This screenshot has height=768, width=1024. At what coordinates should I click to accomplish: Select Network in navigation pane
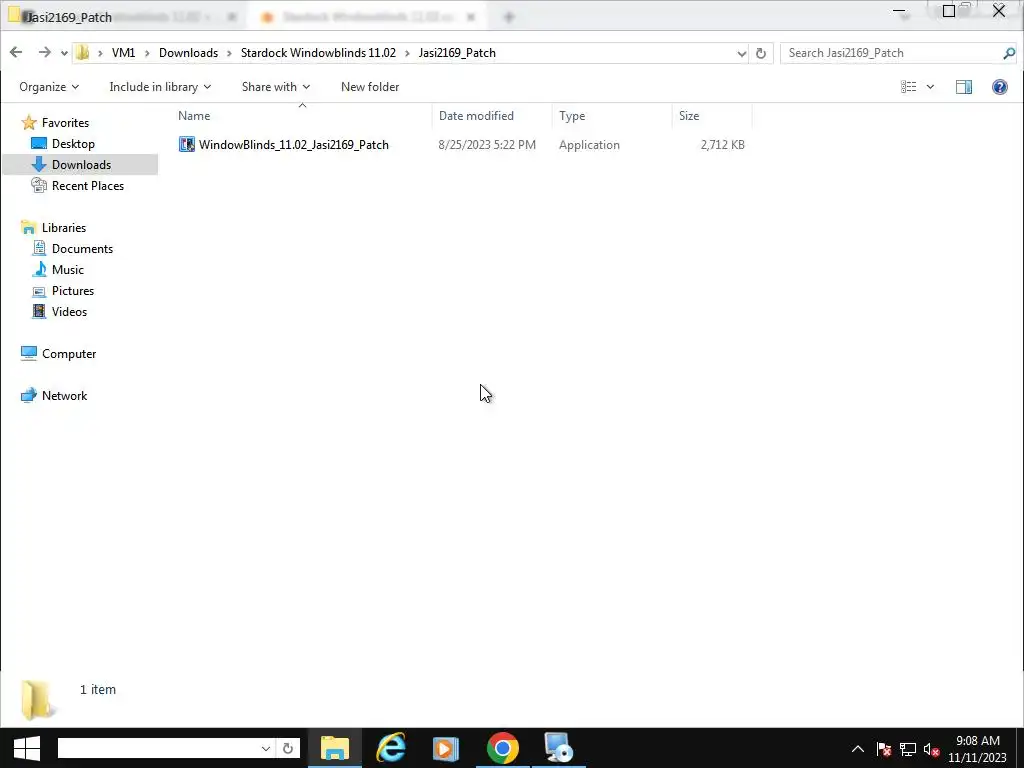(x=65, y=396)
